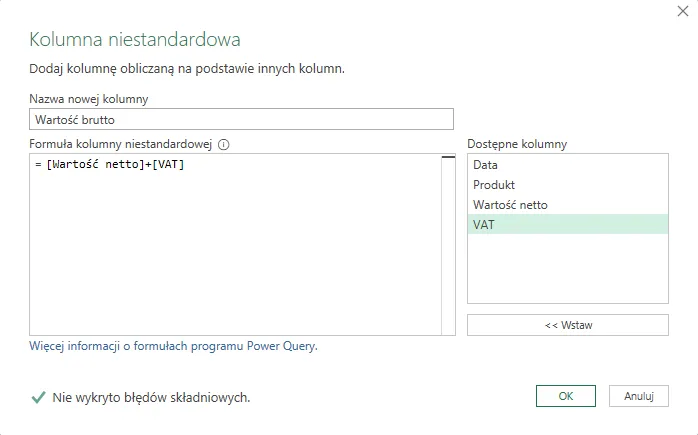698x435 pixels.
Task: Click the formula editor's vertical scrollbar
Action: click(x=448, y=245)
